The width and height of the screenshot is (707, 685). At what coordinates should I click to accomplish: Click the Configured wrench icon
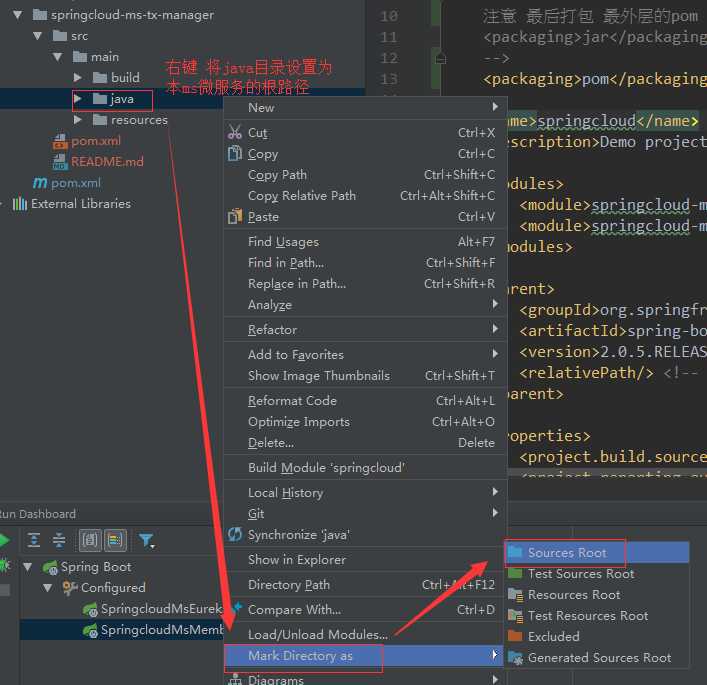click(x=70, y=587)
